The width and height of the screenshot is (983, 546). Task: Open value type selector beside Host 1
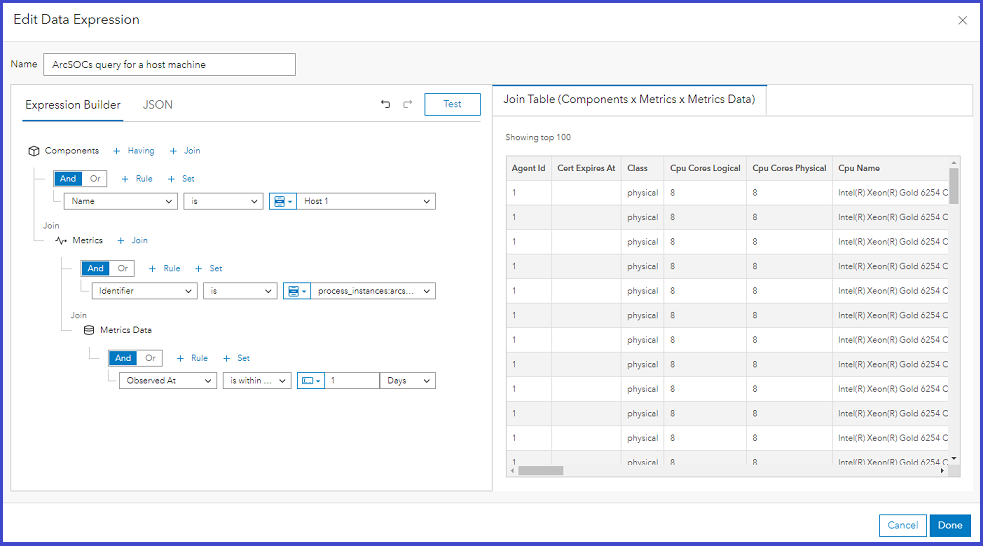[x=284, y=201]
